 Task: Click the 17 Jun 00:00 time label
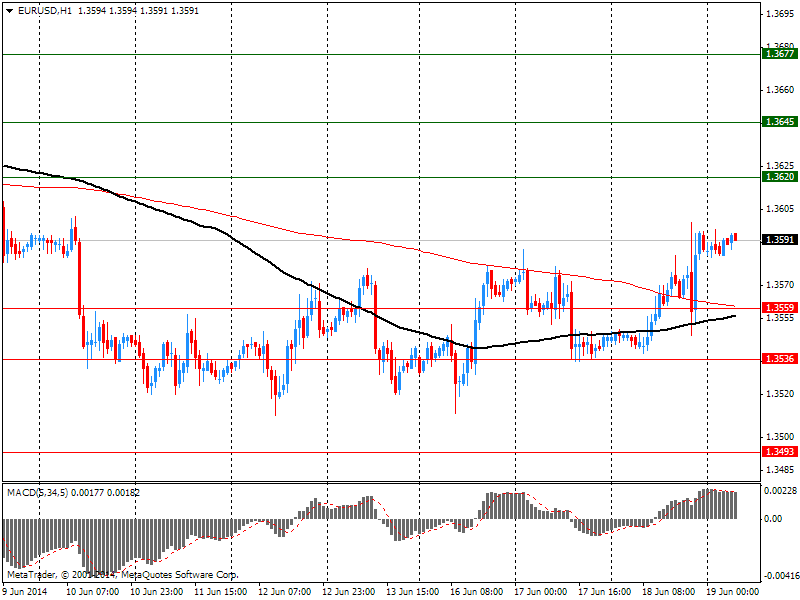click(541, 592)
